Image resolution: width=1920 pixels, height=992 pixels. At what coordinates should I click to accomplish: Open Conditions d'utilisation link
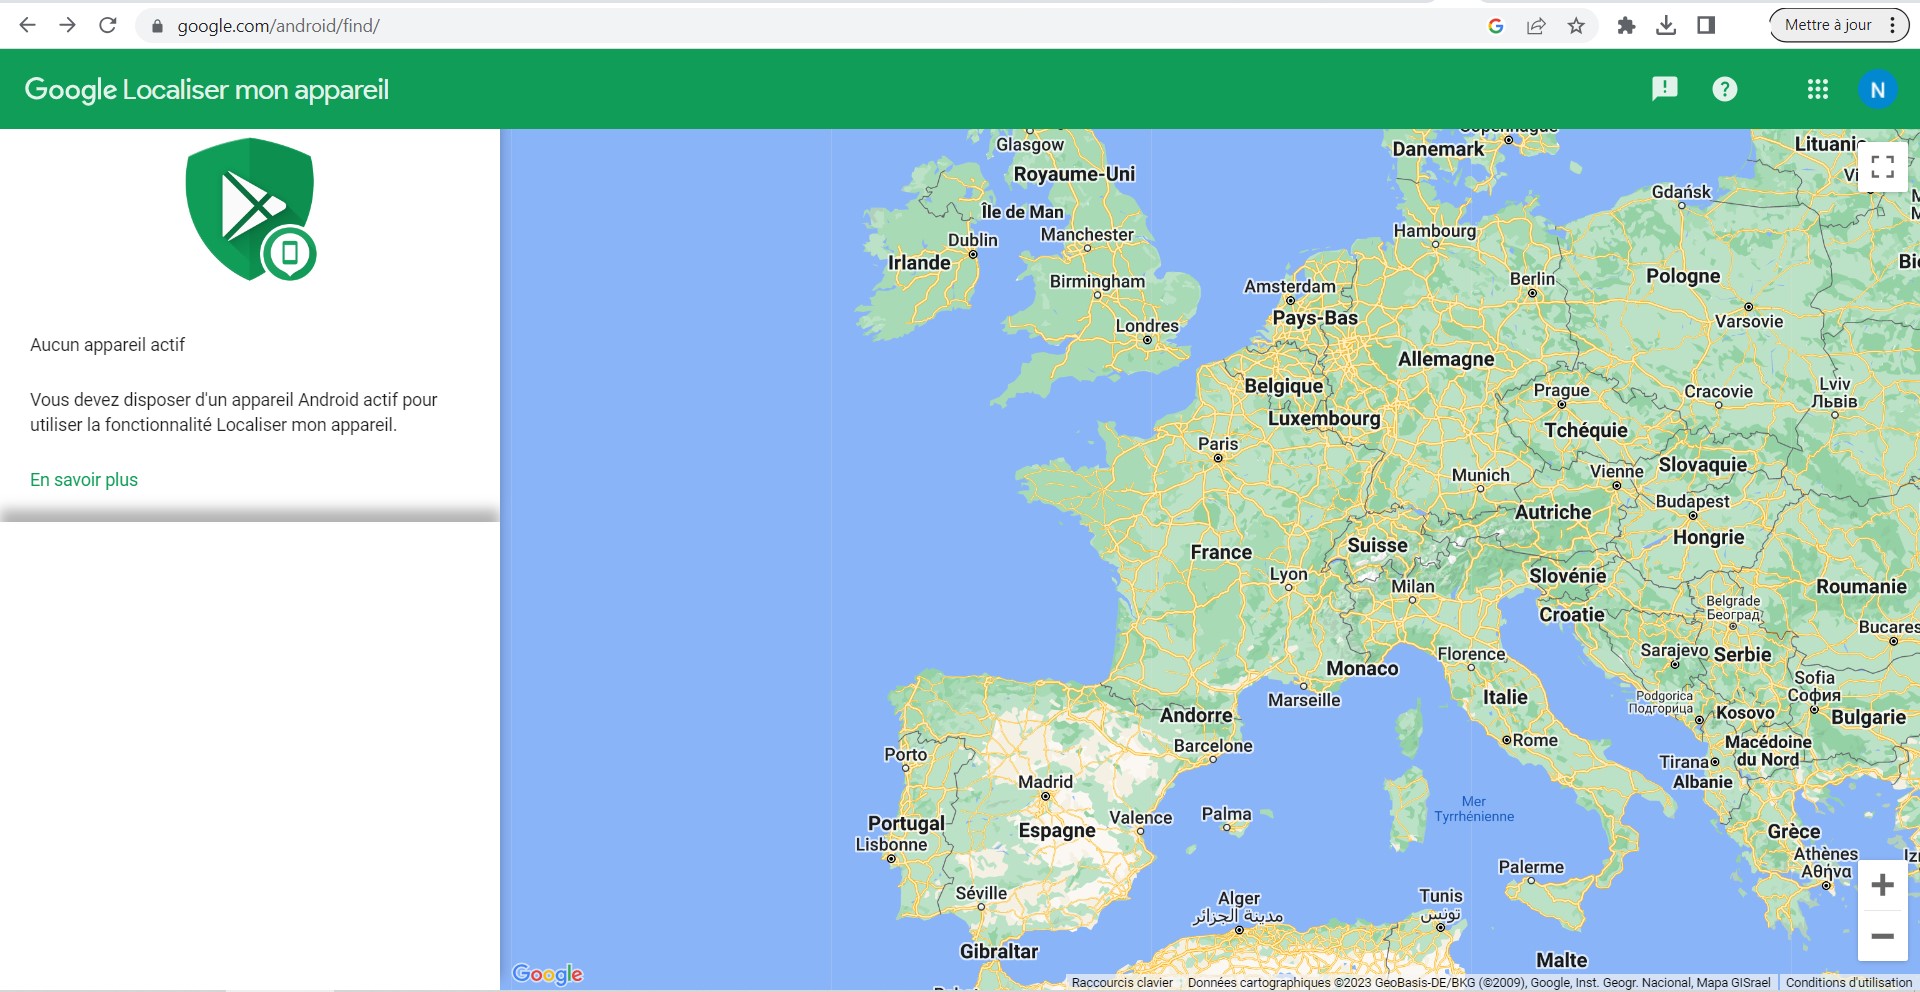tap(1848, 983)
